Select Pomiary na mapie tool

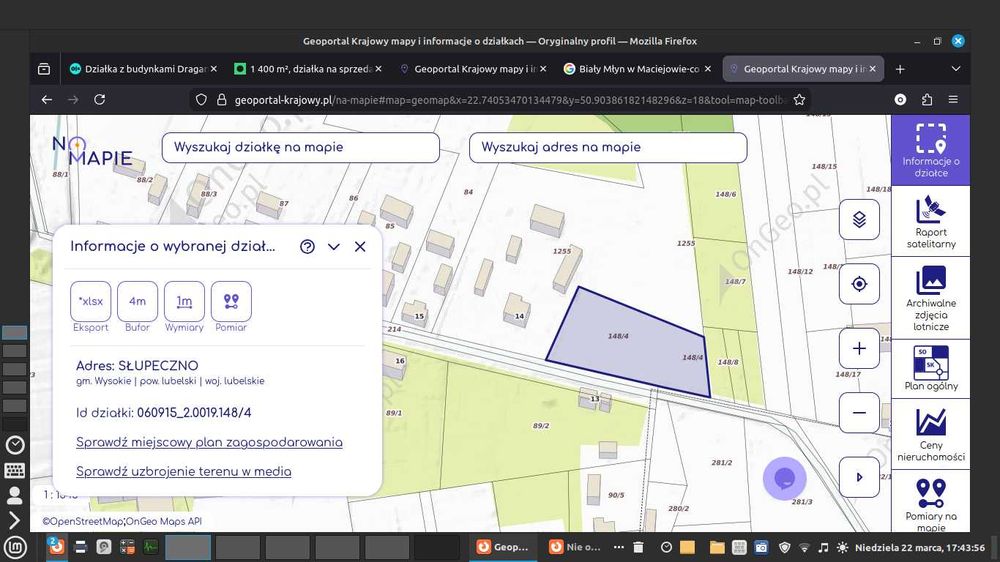click(930, 503)
